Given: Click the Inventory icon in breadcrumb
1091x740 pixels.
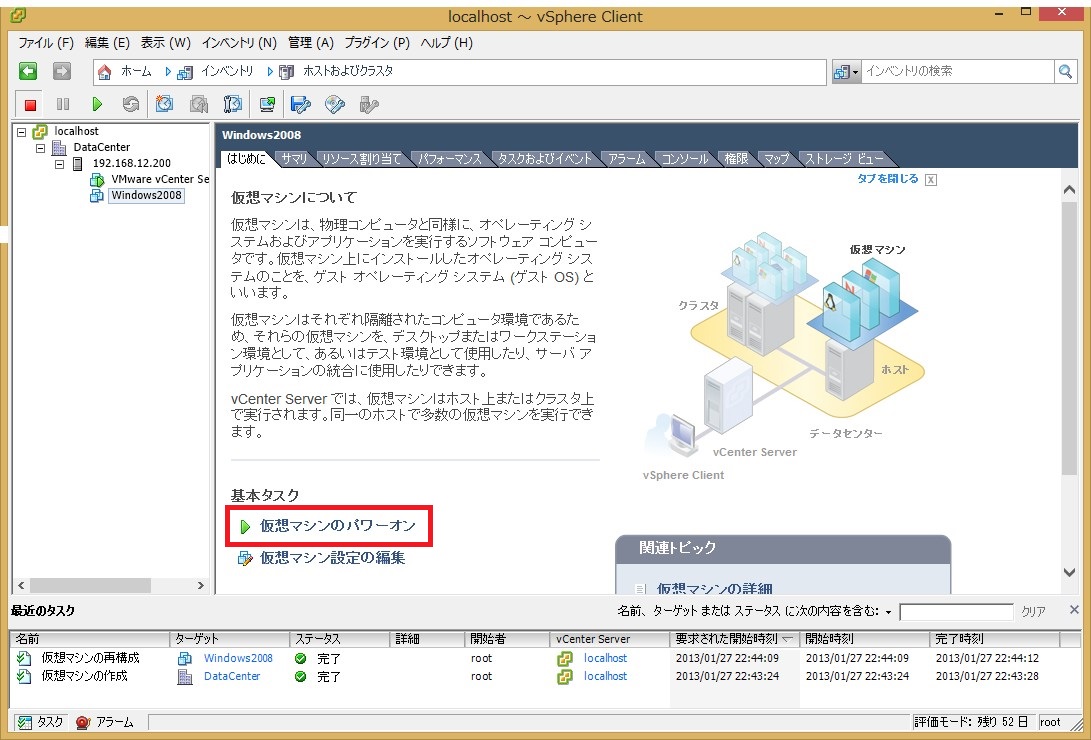Looking at the screenshot, I should [185, 72].
